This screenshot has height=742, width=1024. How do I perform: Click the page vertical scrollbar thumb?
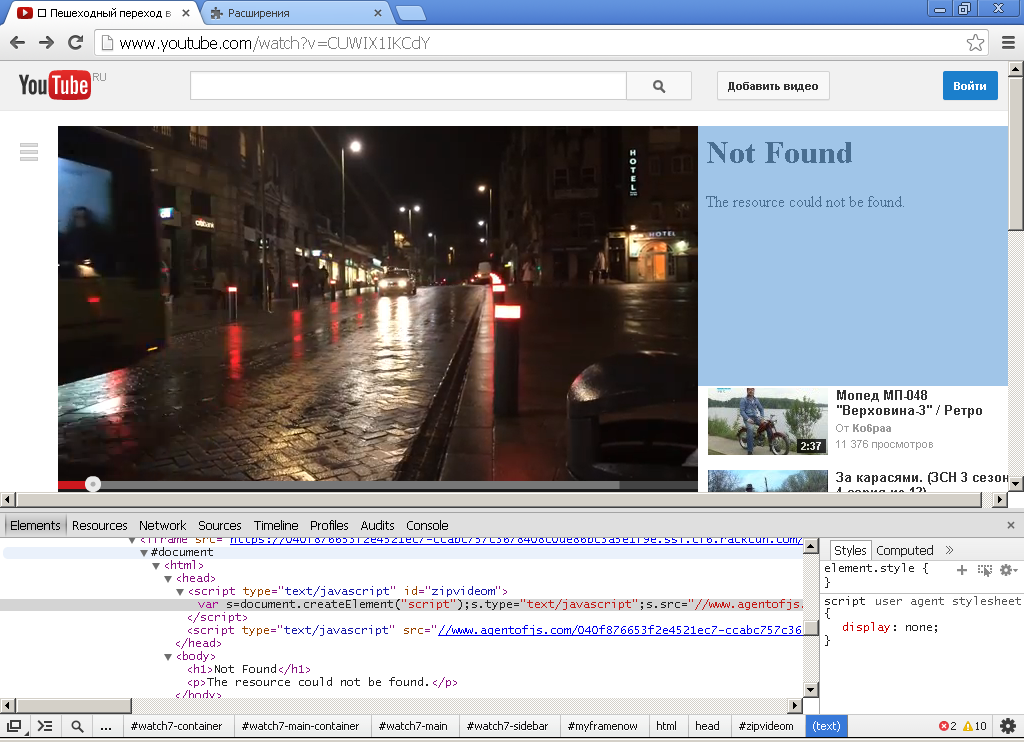point(1016,153)
